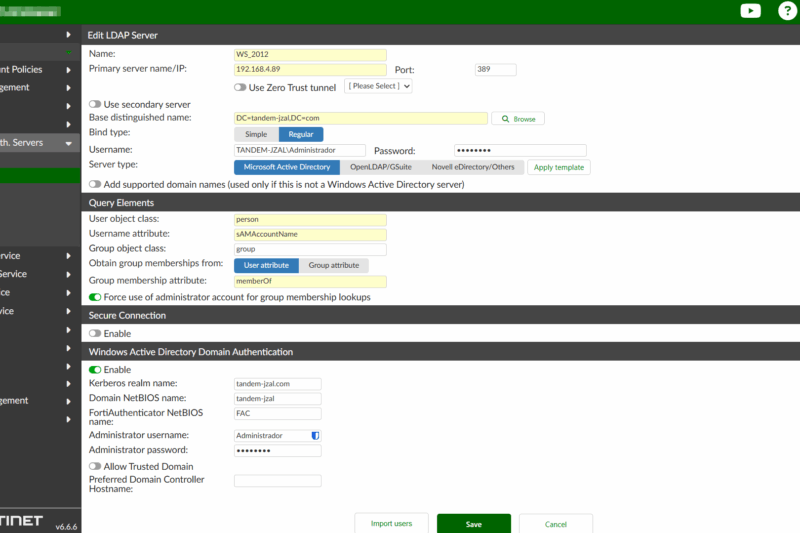Click the Domain NetBIOS name field
The height and width of the screenshot is (533, 800).
coord(278,399)
